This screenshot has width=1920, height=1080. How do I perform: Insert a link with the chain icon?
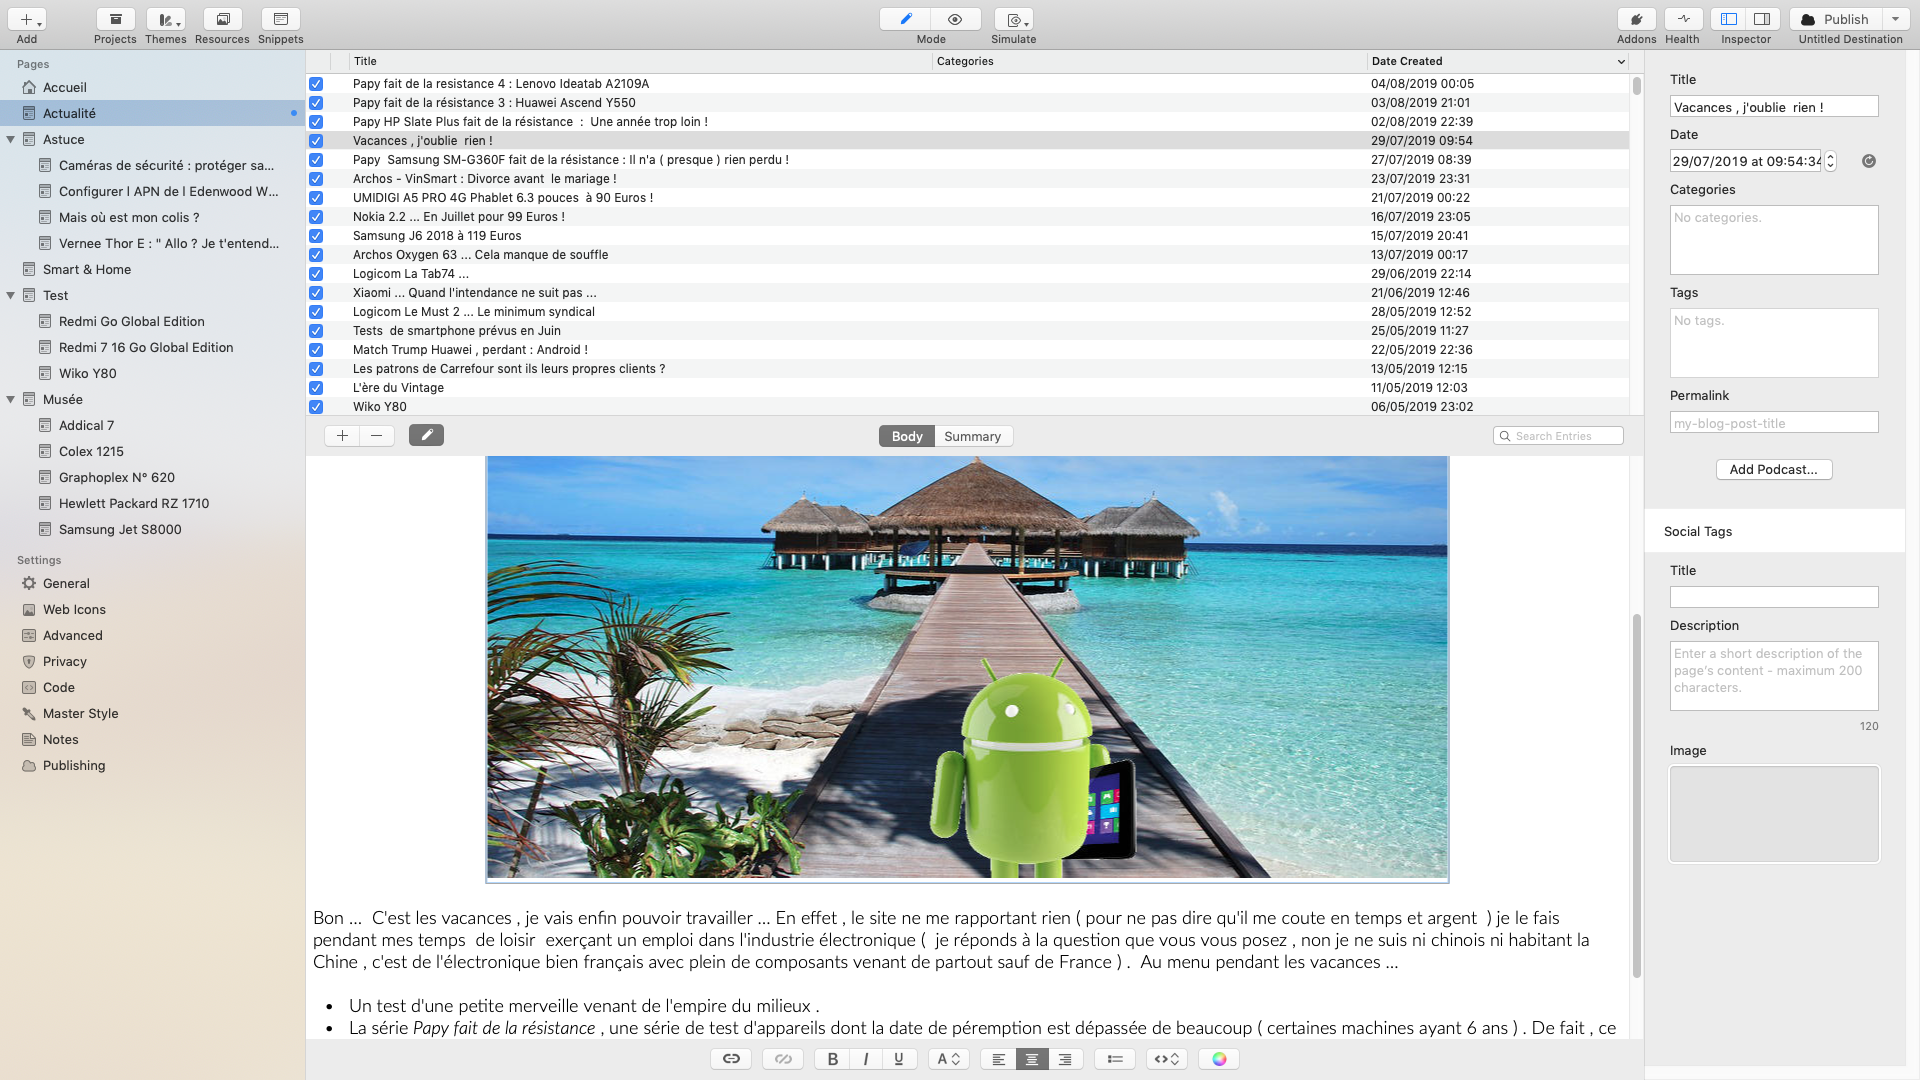(731, 1059)
